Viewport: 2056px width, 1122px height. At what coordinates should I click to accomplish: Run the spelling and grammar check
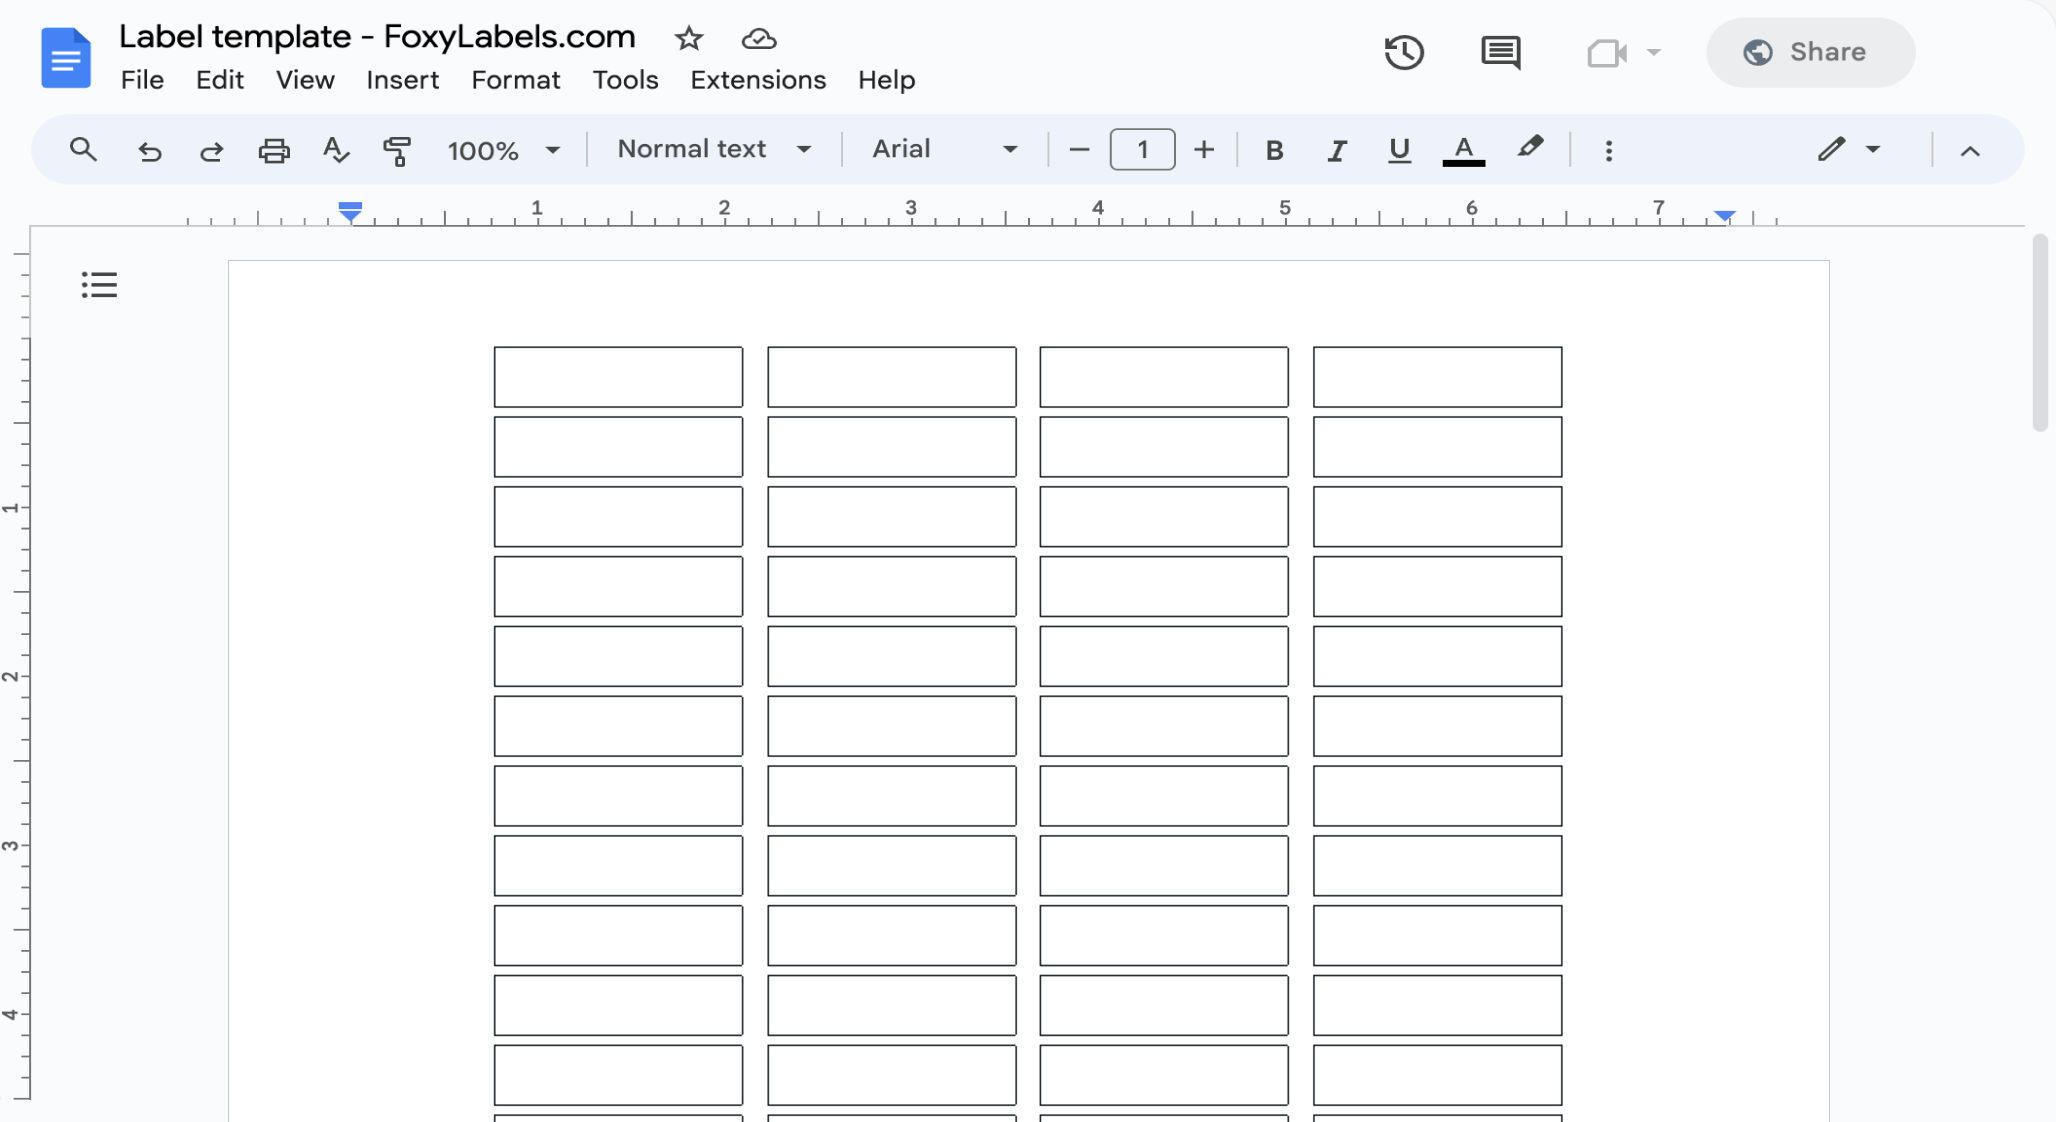click(336, 150)
